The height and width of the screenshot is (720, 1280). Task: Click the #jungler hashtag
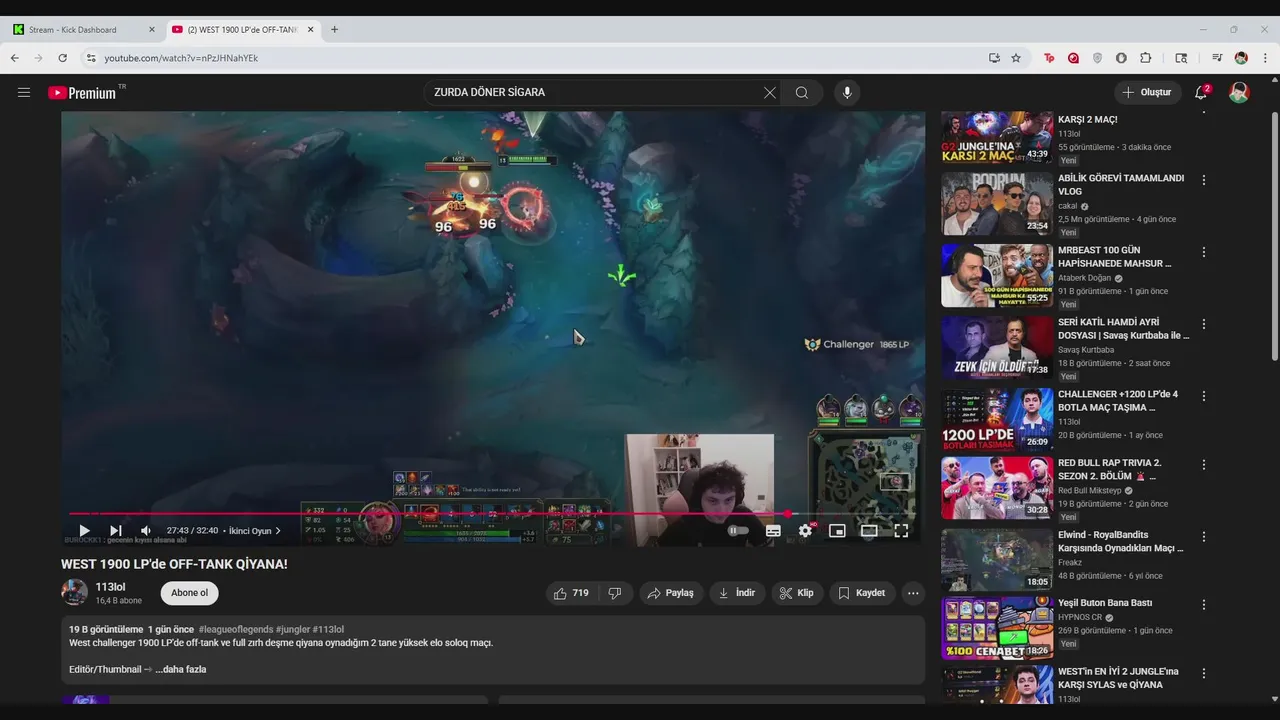pos(293,630)
